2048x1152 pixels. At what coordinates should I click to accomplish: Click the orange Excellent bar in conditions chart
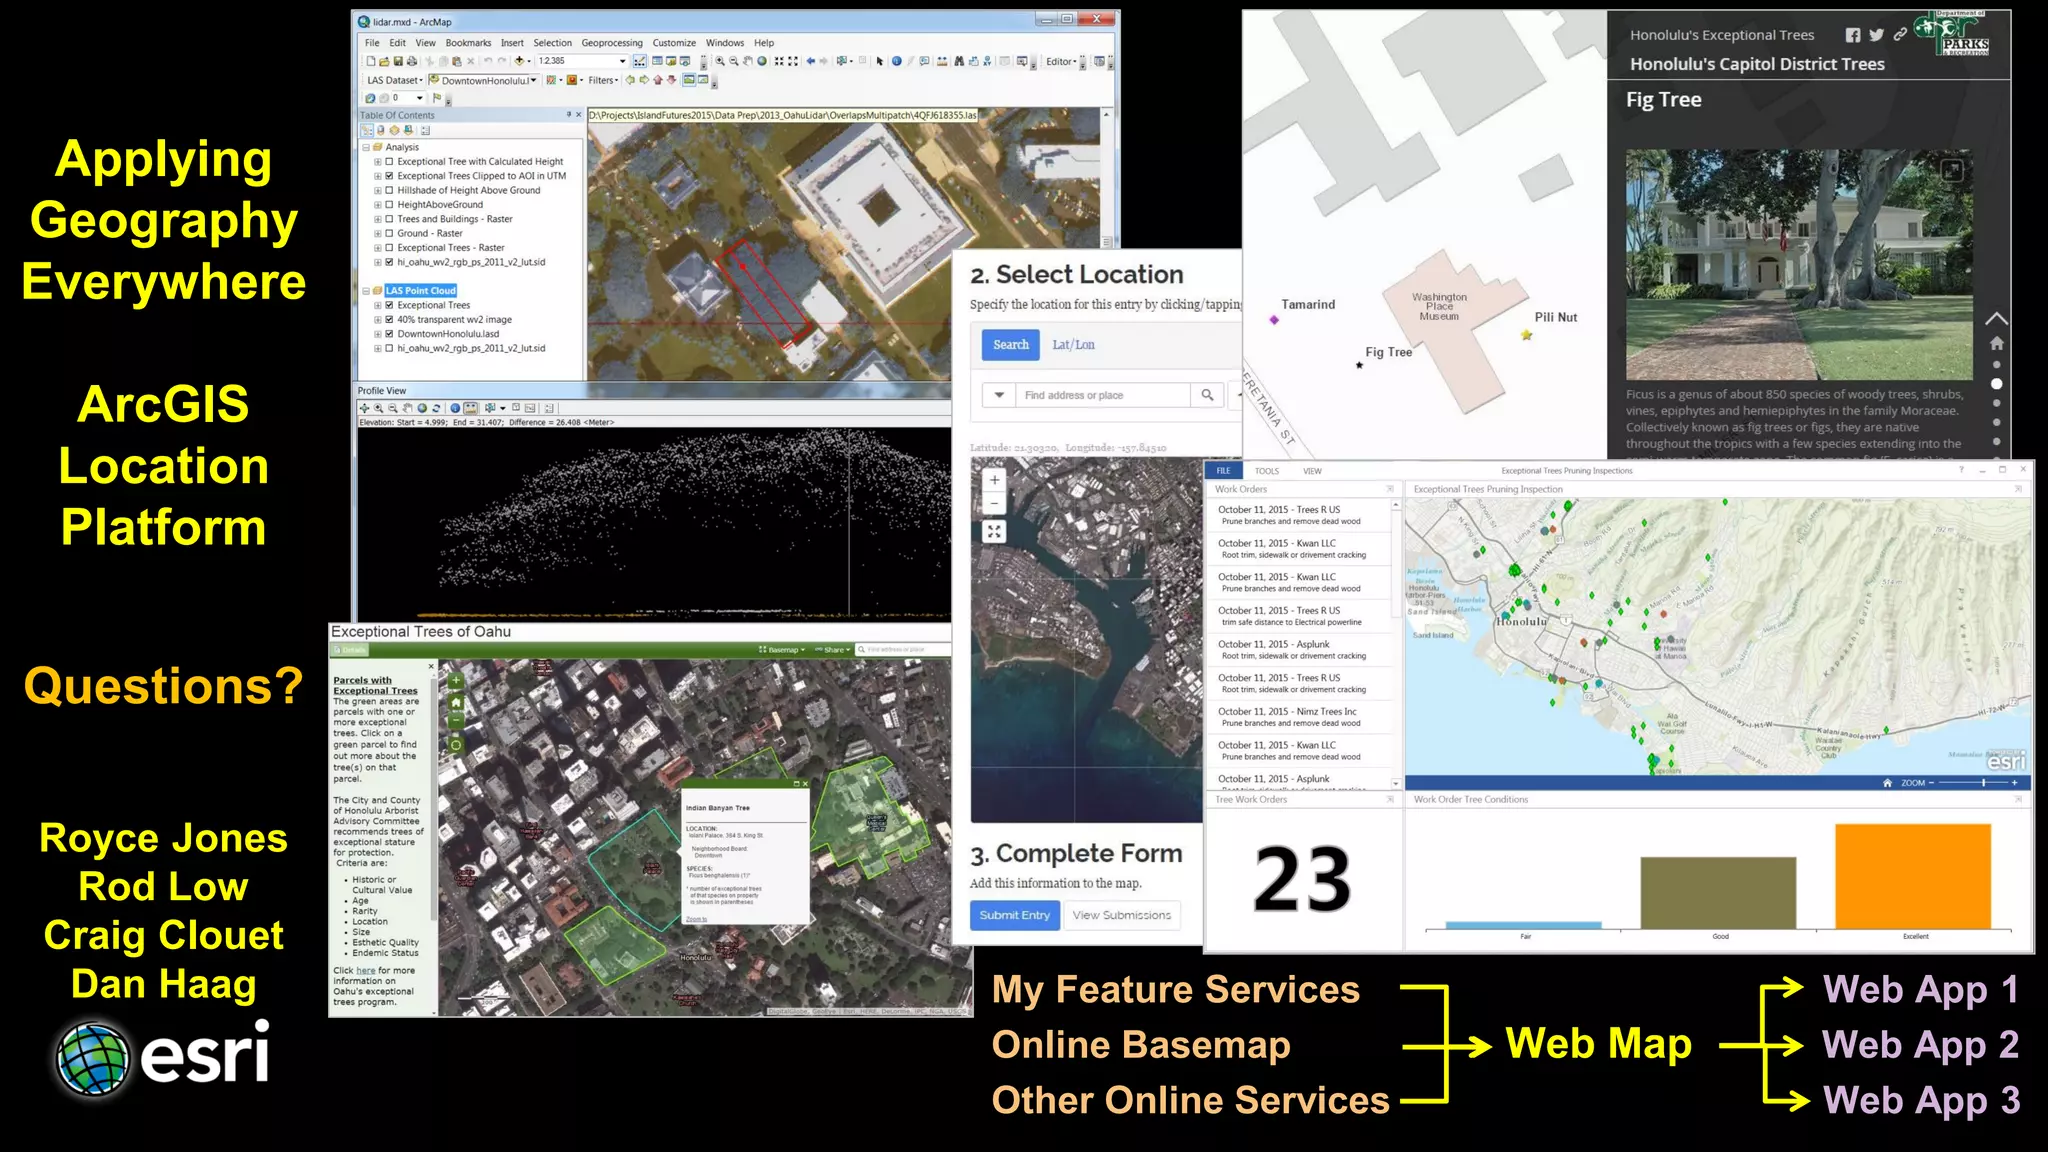(1913, 877)
